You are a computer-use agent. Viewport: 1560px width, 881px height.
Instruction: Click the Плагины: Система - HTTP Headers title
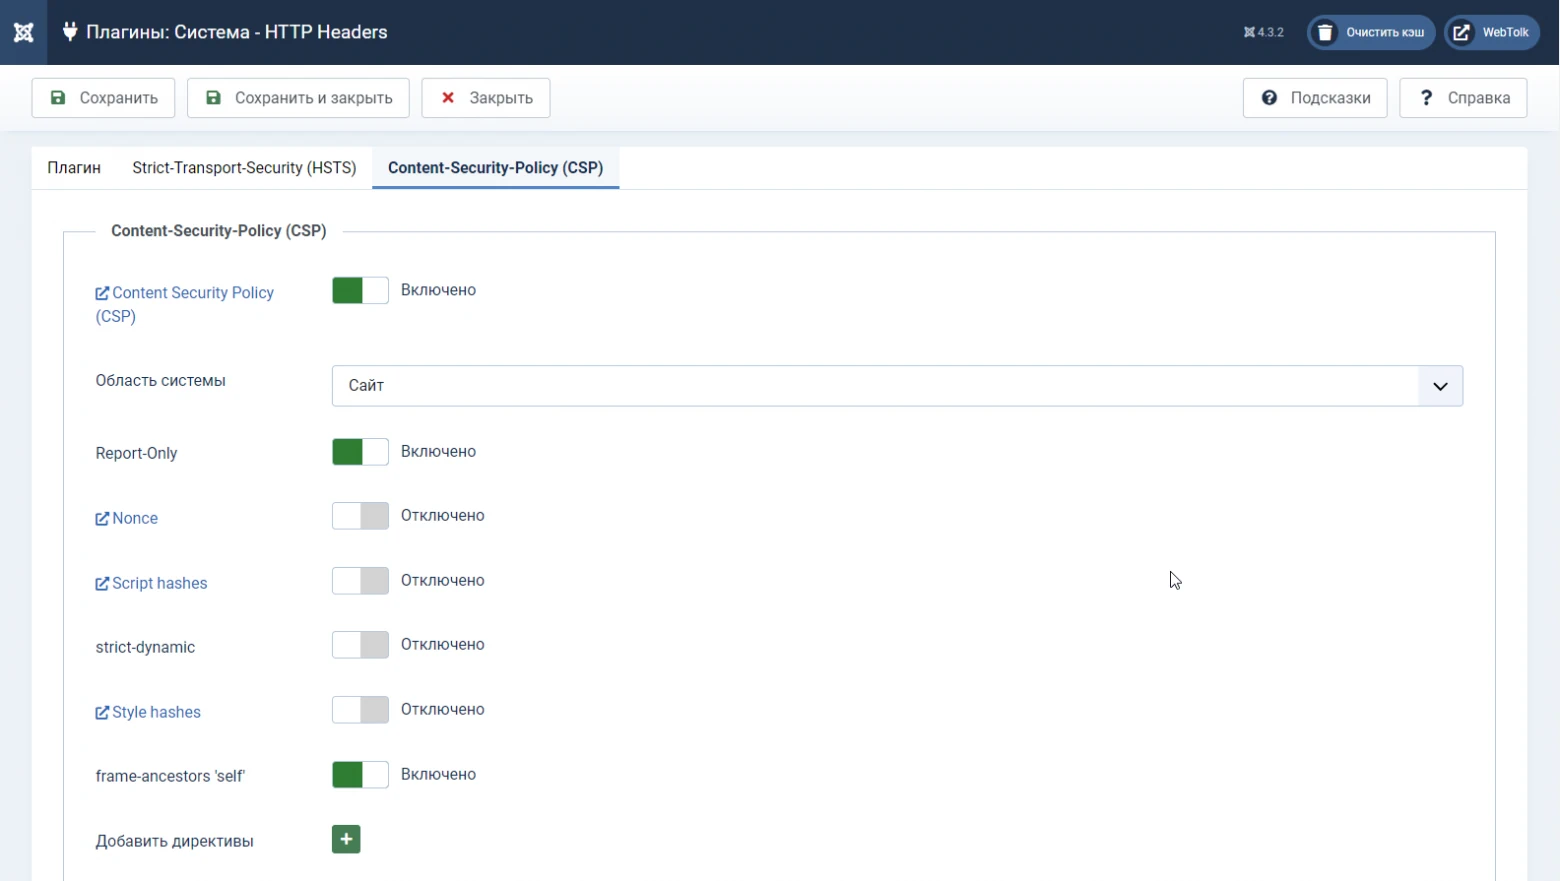pos(237,32)
